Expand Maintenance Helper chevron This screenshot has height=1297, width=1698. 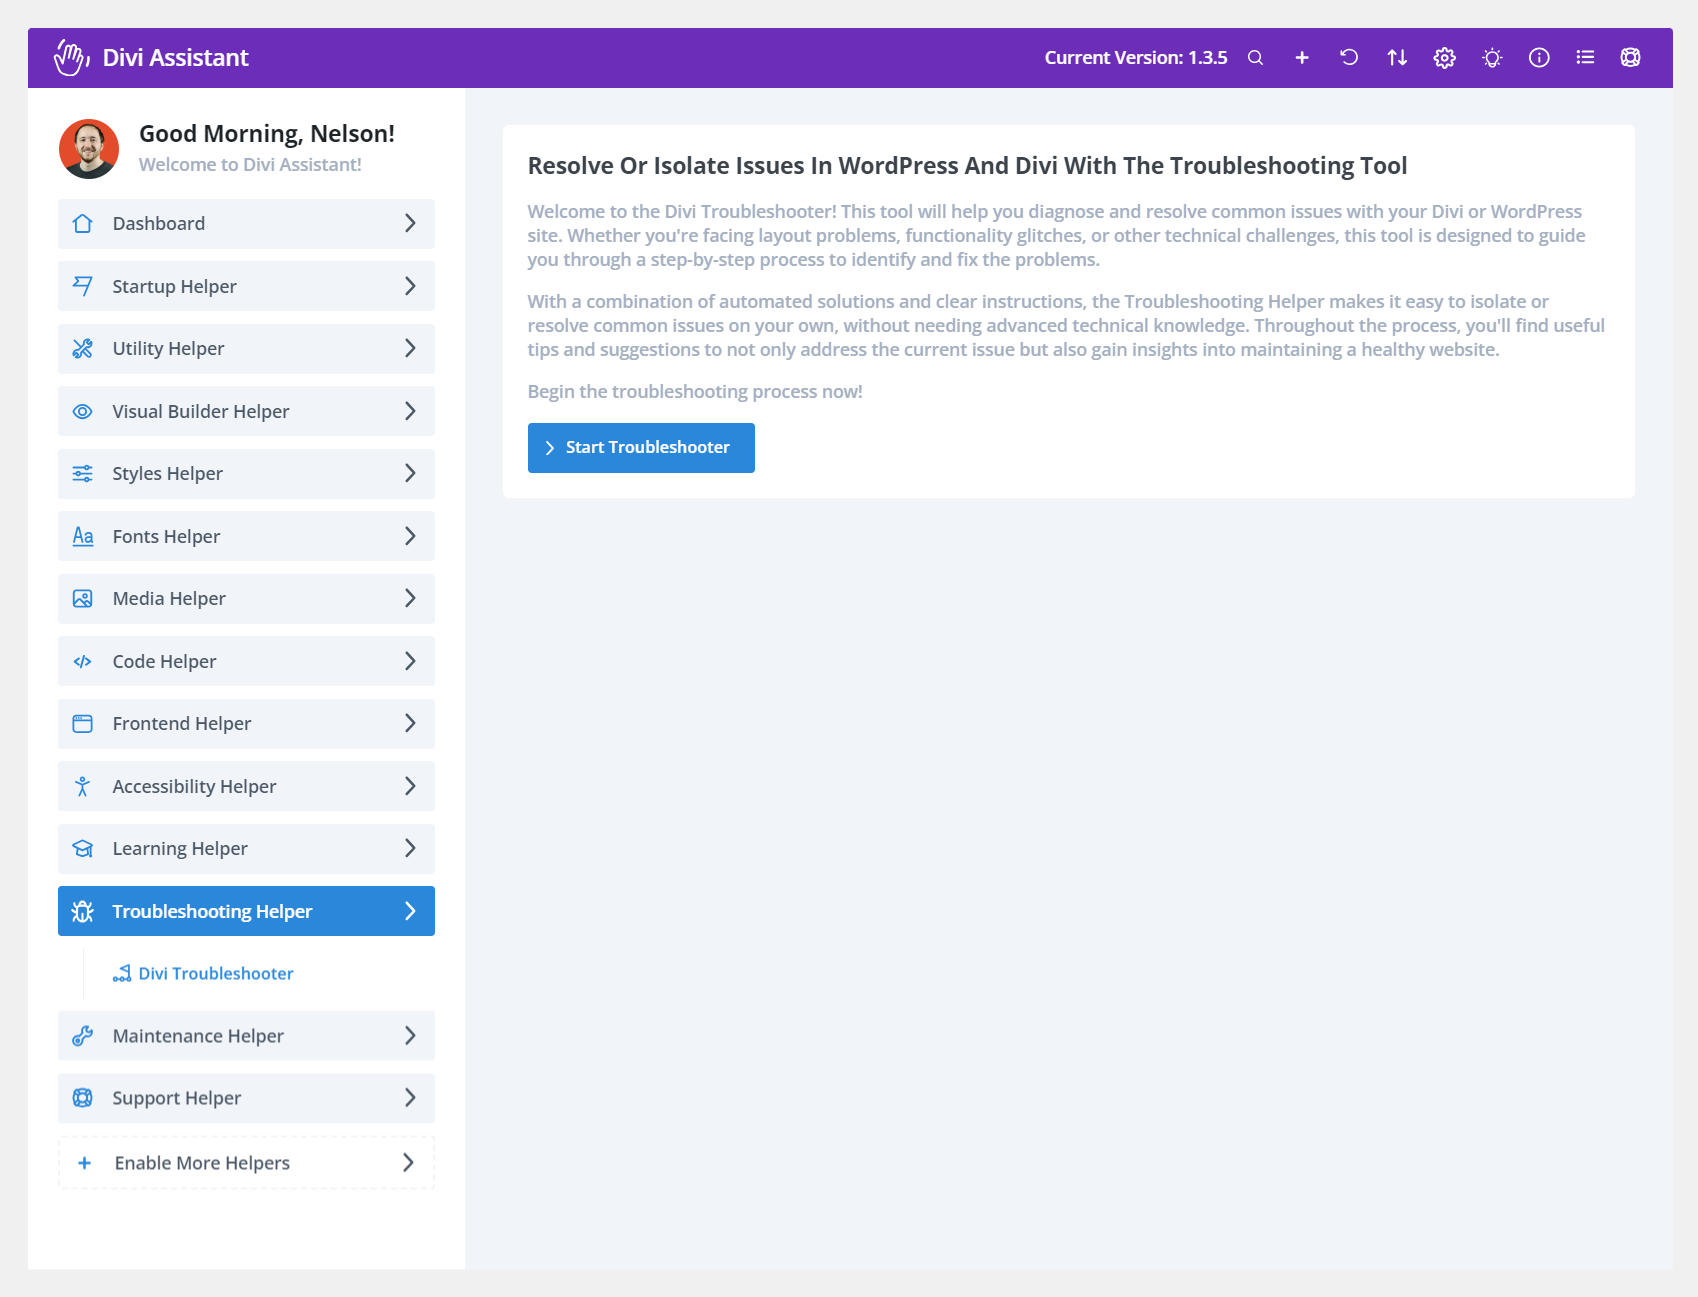[410, 1036]
